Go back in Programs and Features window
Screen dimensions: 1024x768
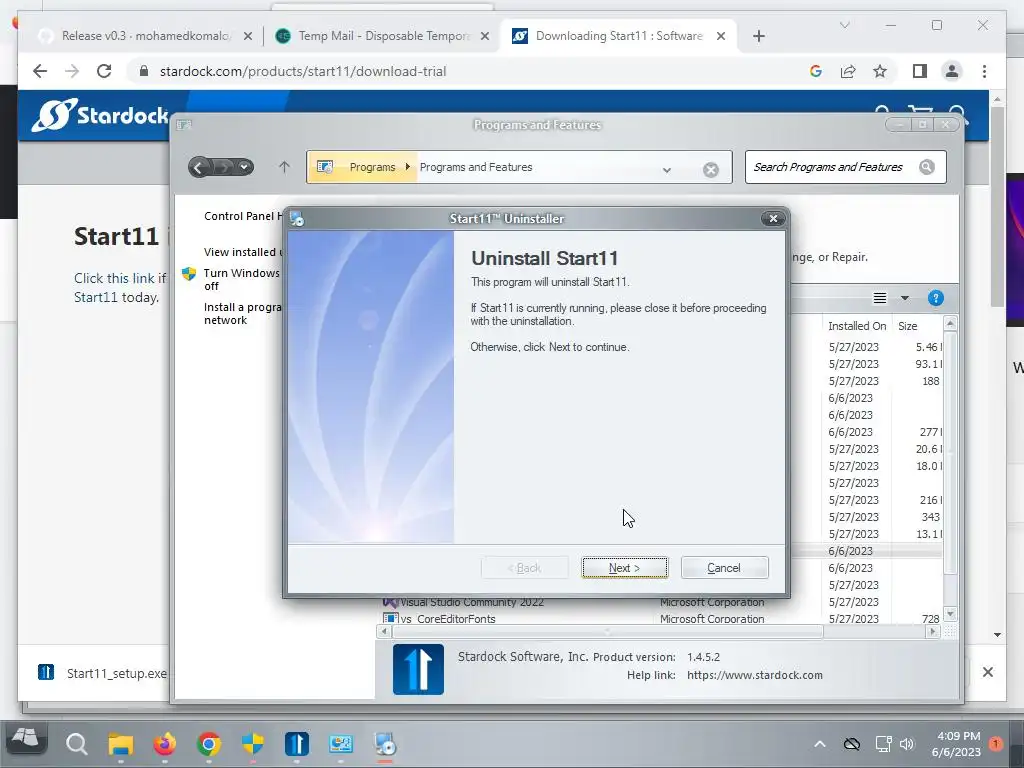coord(199,167)
